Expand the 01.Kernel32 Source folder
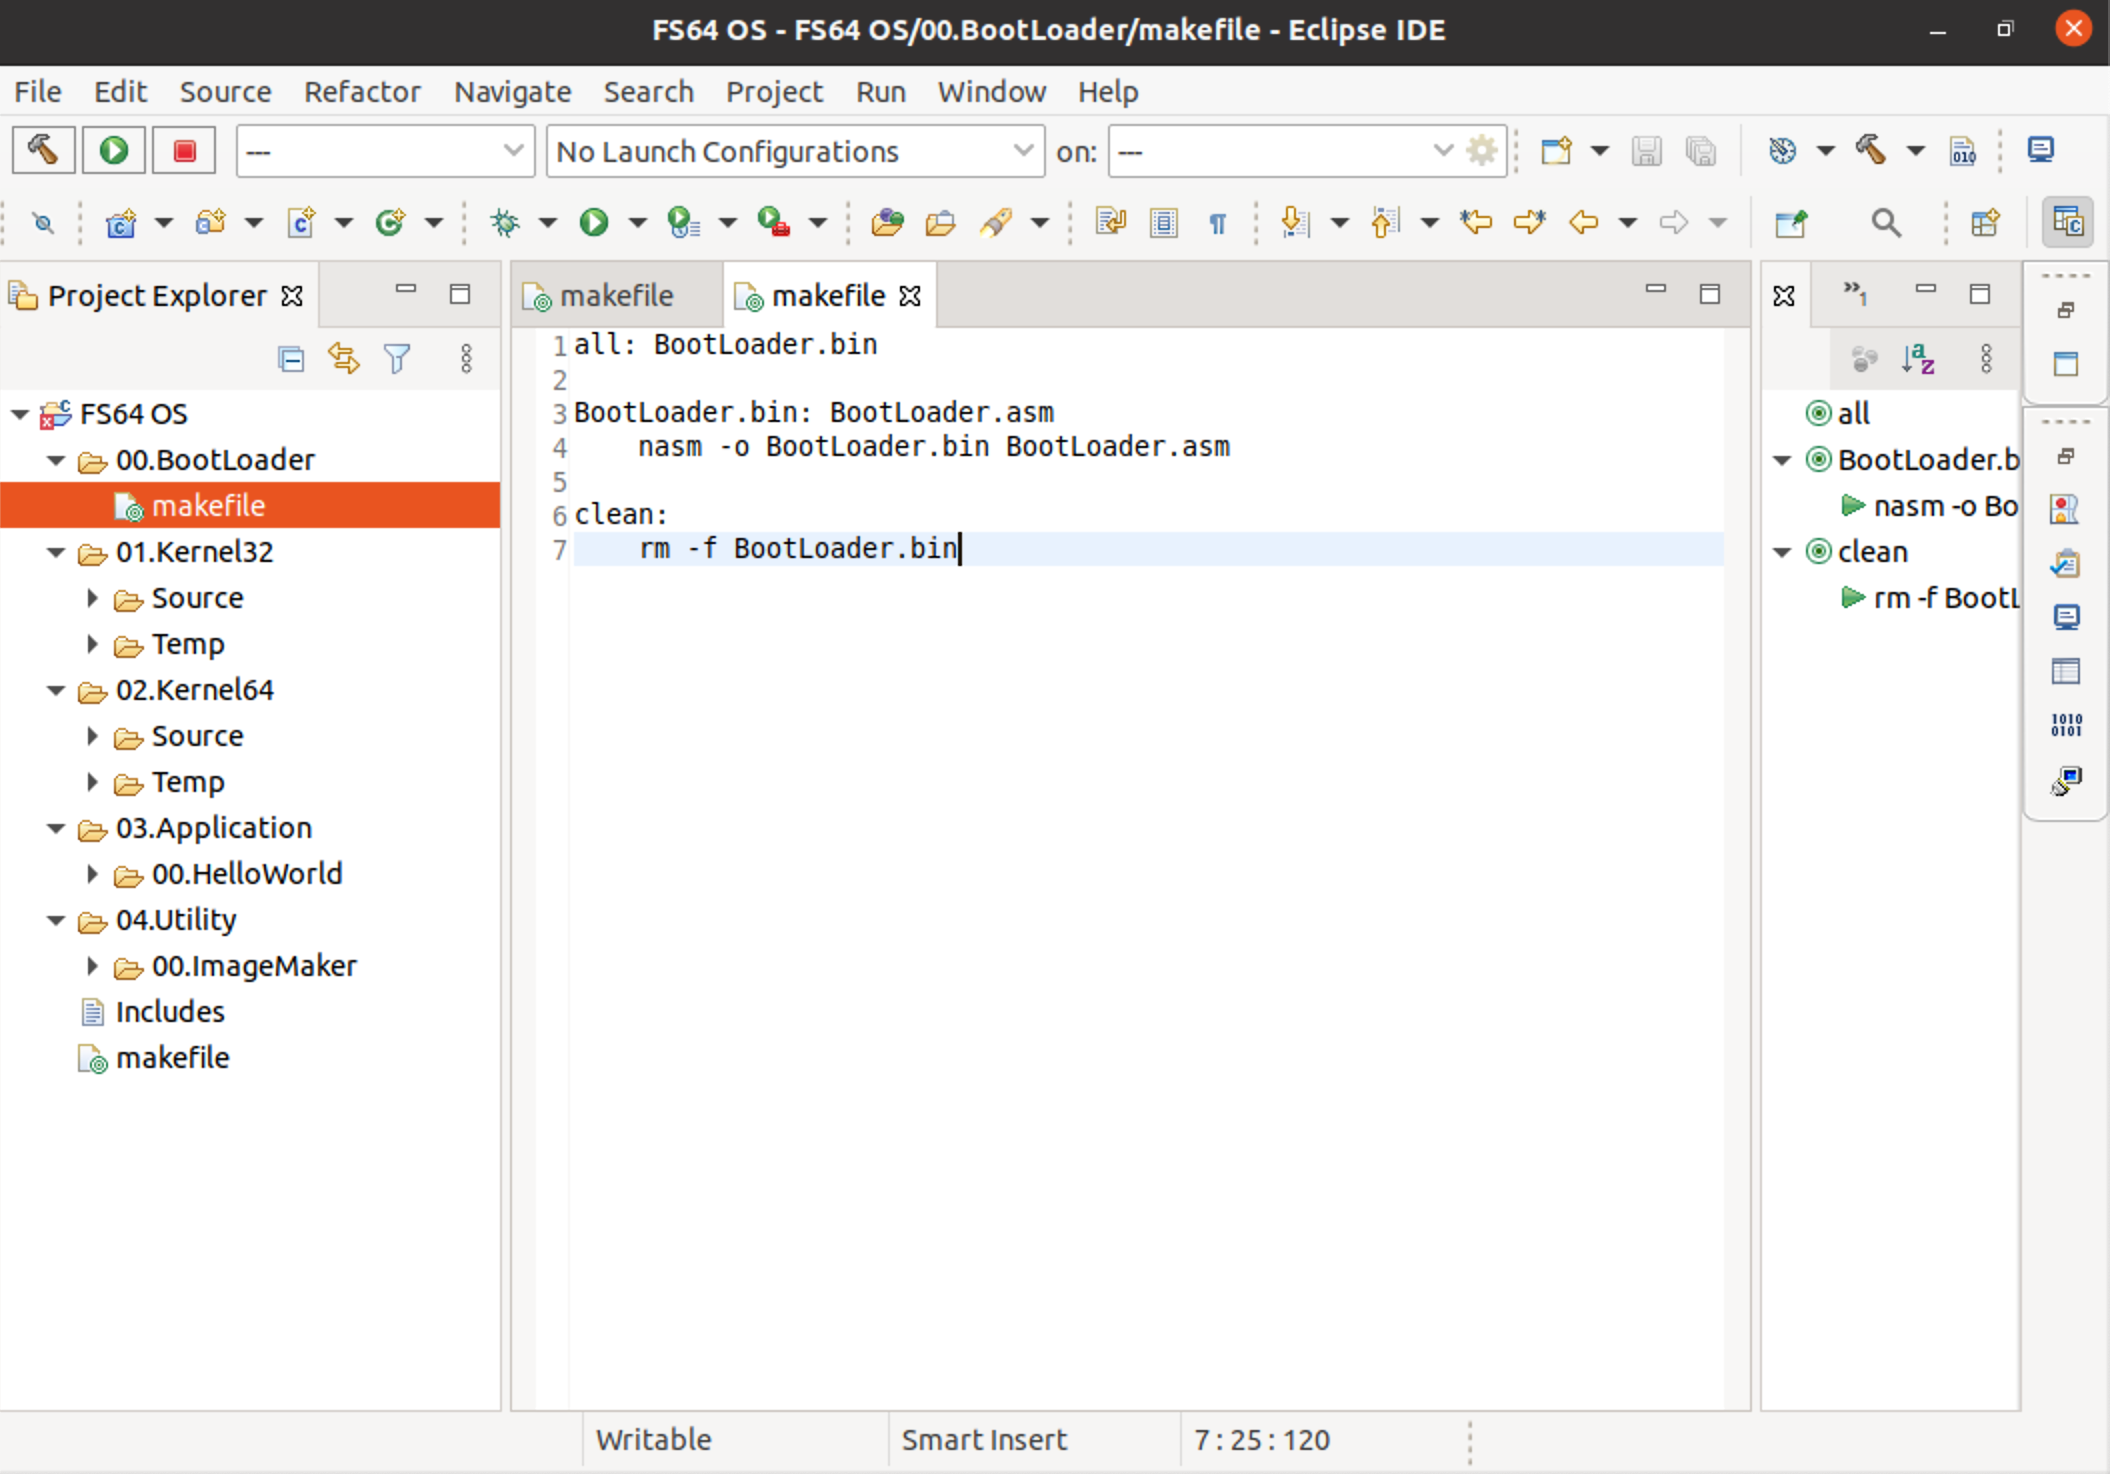Screen dimensions: 2110x1474 (92, 598)
